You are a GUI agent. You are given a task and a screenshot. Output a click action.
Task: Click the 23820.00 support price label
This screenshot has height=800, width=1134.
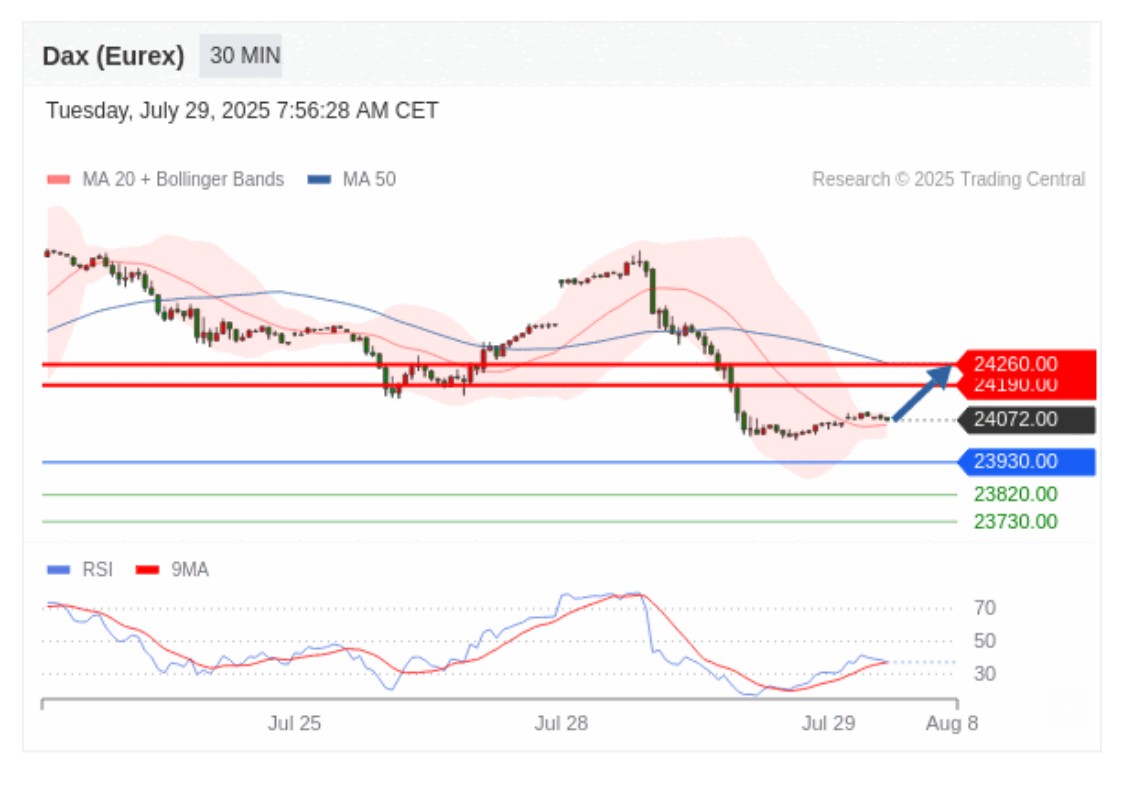tap(1015, 495)
